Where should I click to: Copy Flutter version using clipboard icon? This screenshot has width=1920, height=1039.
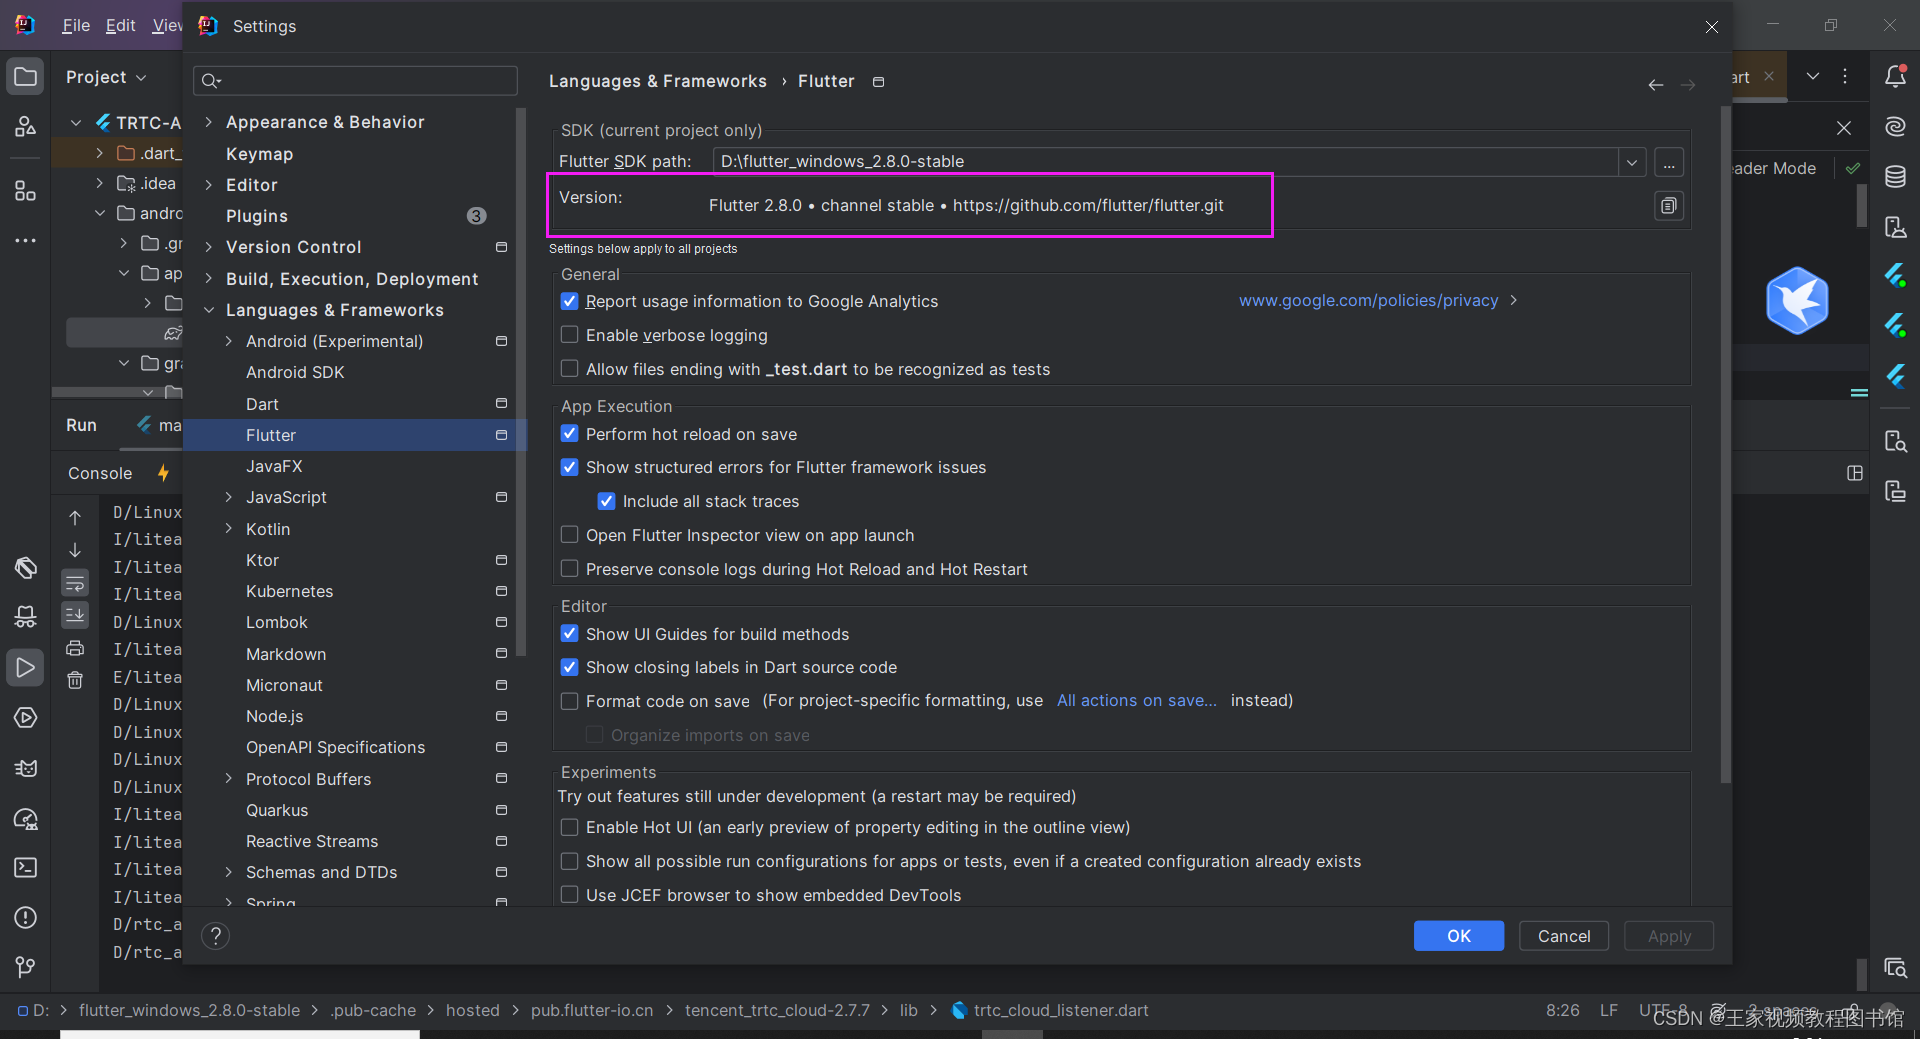coord(1668,205)
